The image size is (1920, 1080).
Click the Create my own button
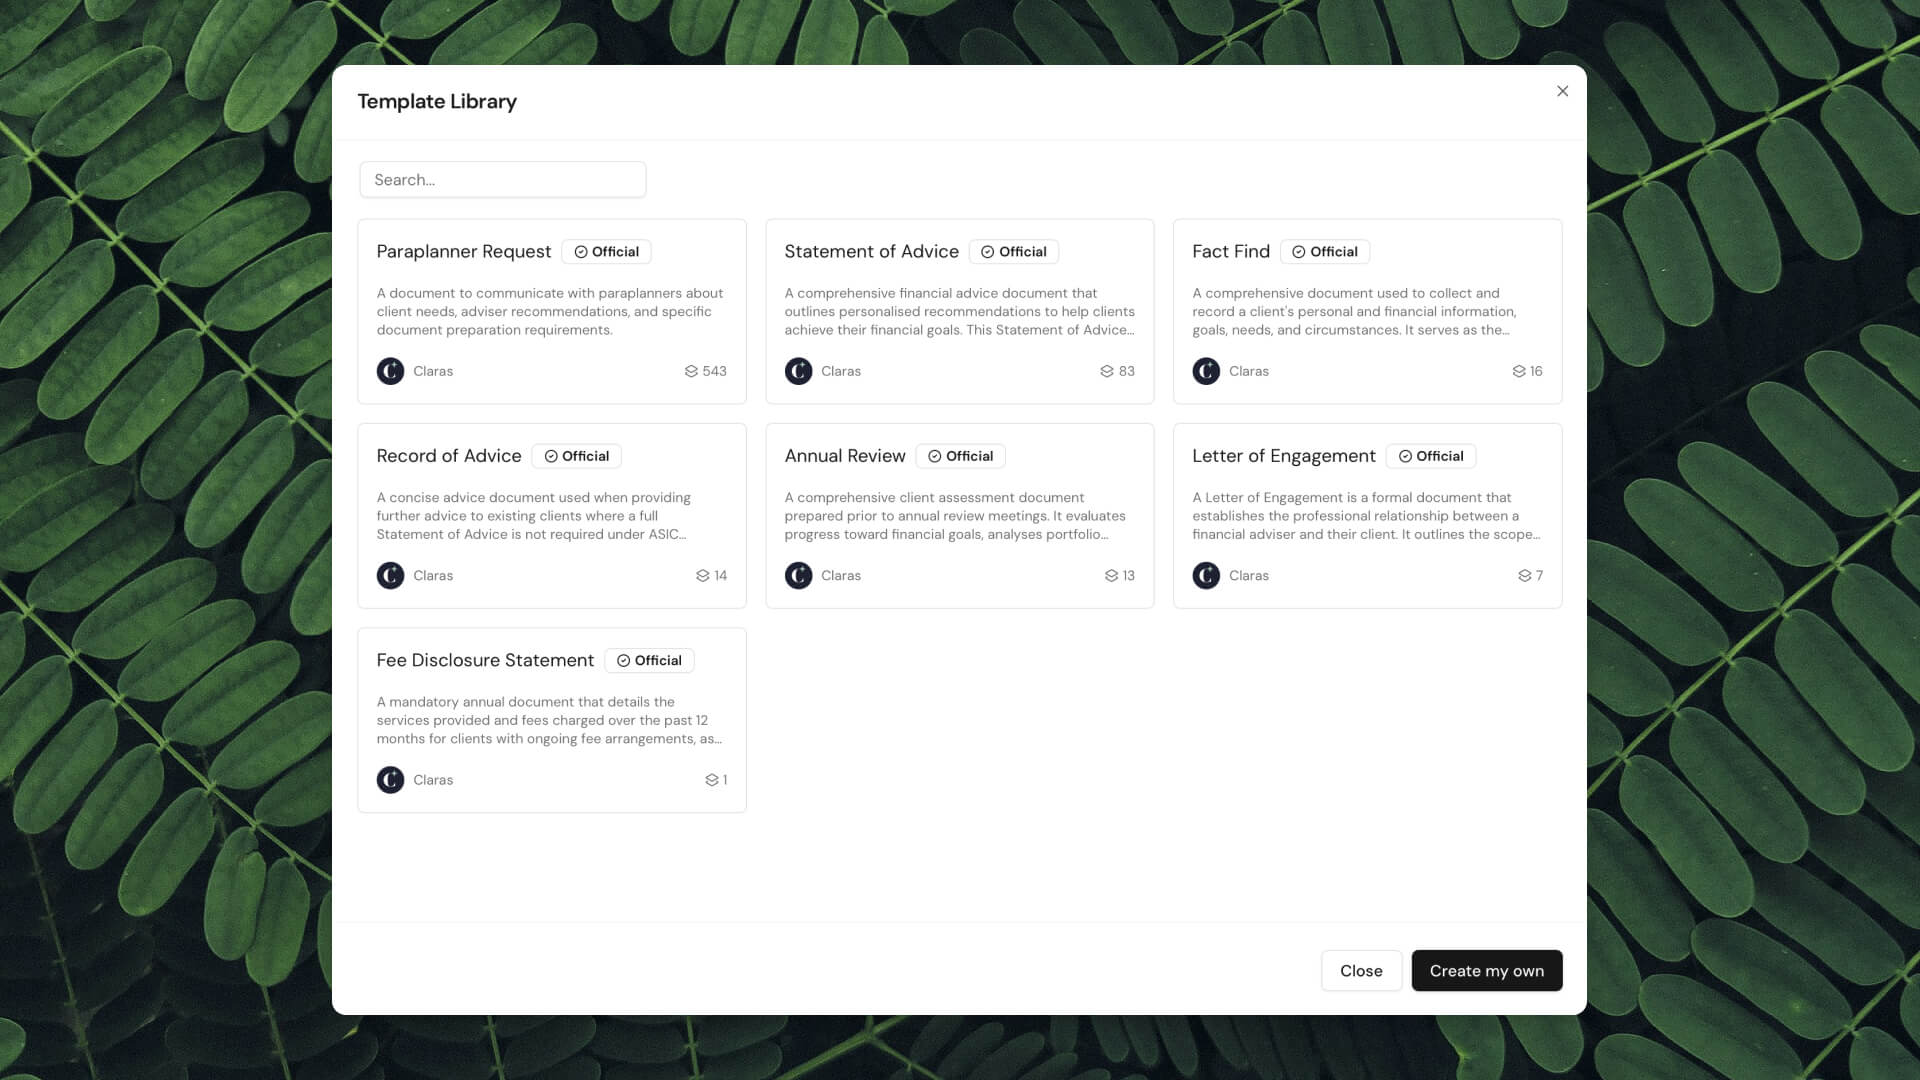[x=1486, y=970]
